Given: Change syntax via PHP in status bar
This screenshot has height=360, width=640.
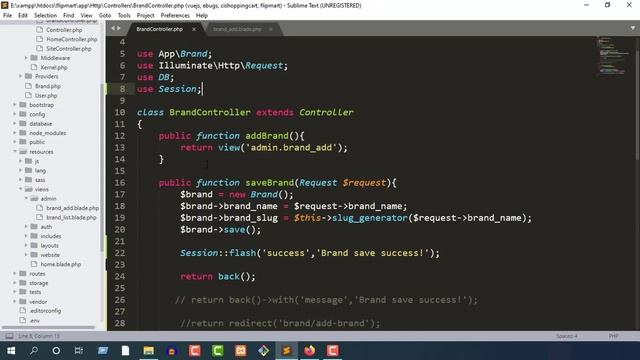Looking at the screenshot, I should (x=613, y=336).
